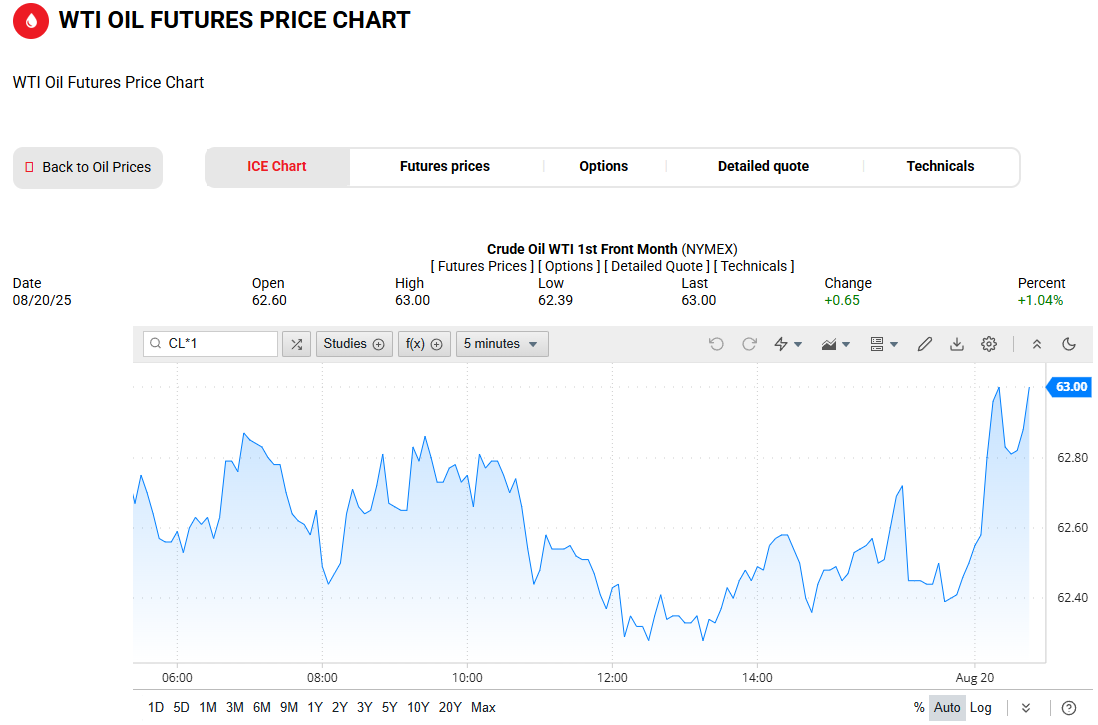
Task: Set chart range to 1D
Action: [x=156, y=707]
